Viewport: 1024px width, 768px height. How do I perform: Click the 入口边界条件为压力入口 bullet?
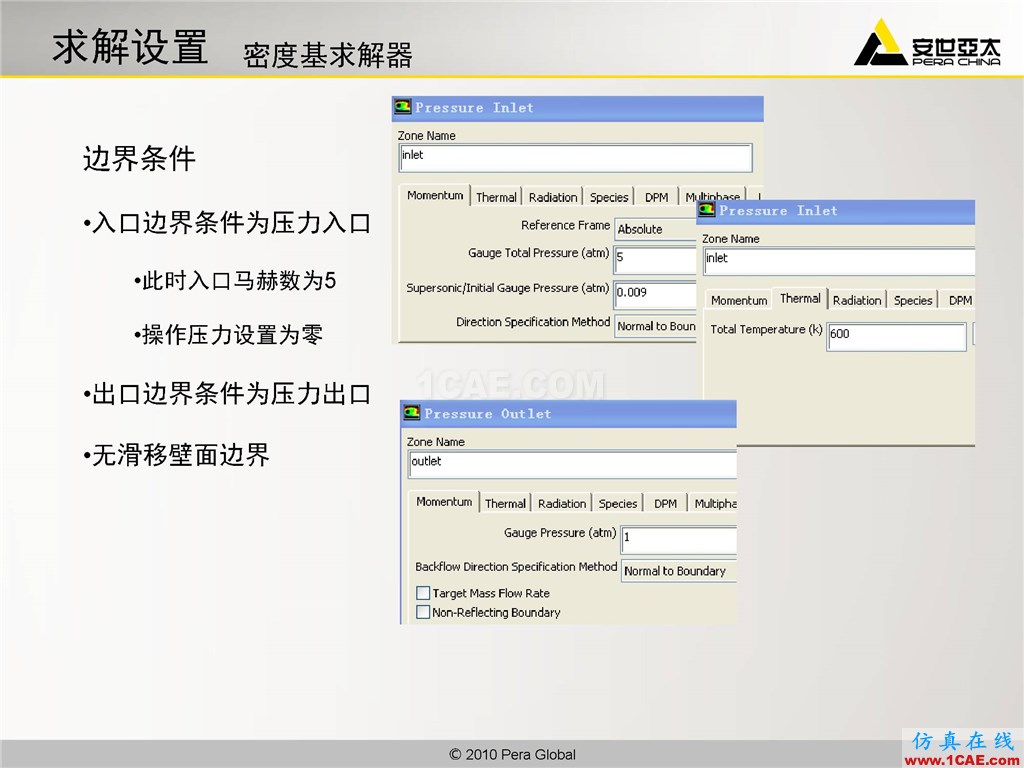[x=227, y=223]
